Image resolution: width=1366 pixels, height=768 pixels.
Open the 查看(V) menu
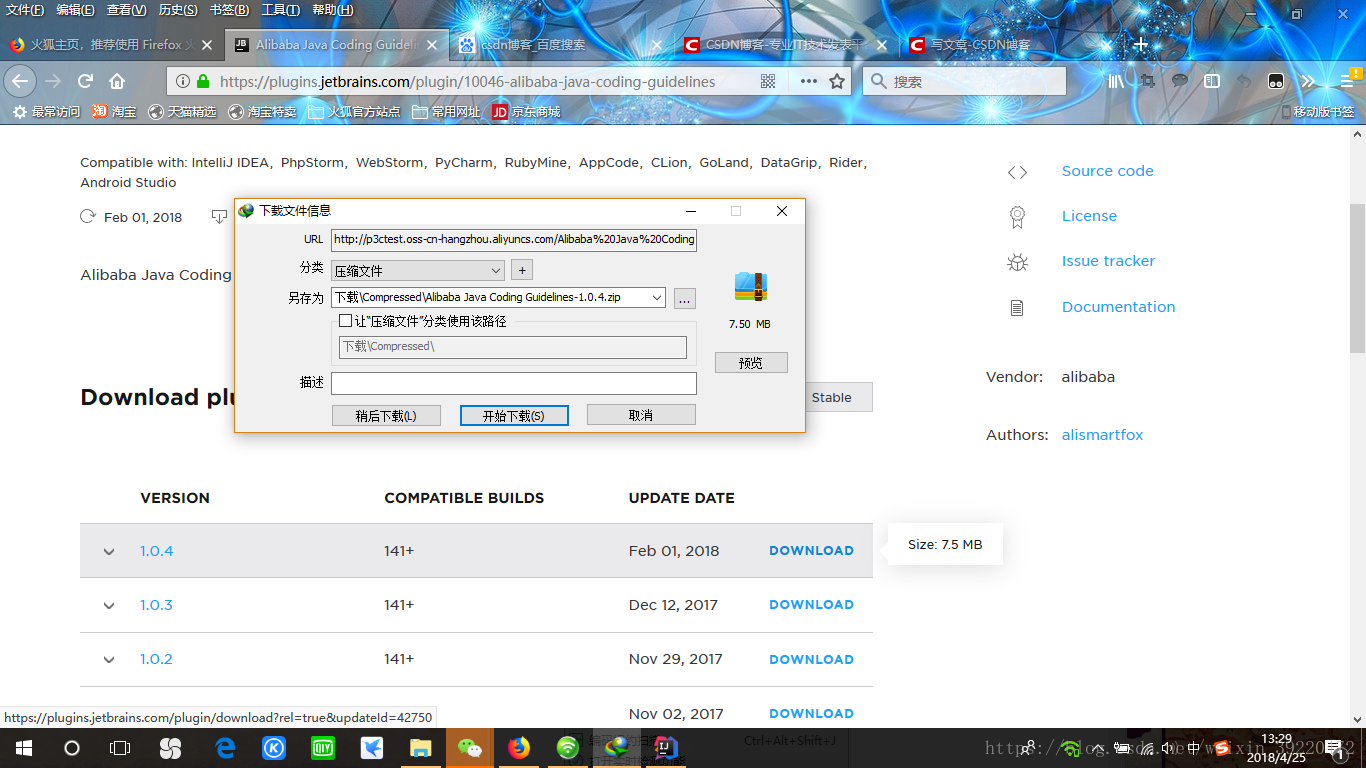[x=126, y=10]
